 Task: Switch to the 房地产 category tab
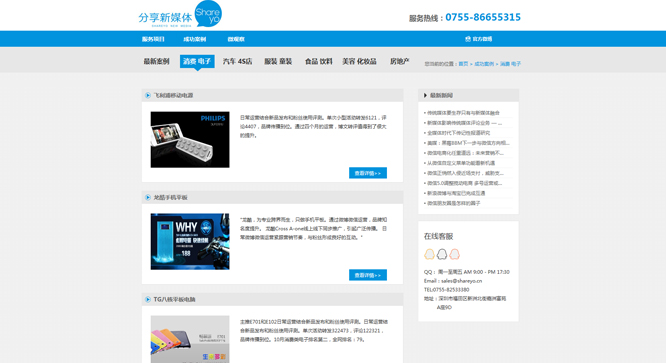(x=400, y=62)
